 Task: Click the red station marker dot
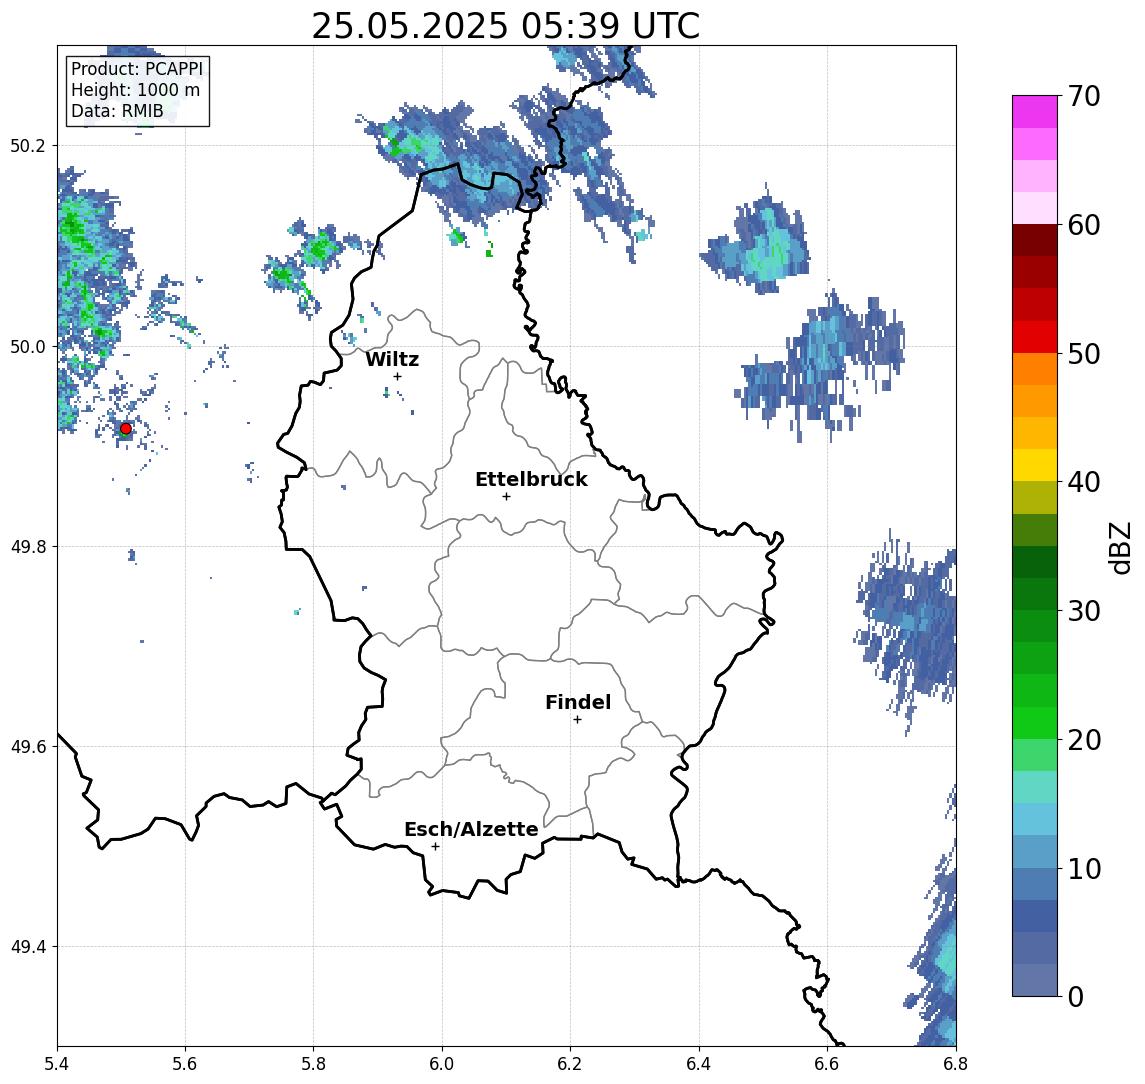126,429
